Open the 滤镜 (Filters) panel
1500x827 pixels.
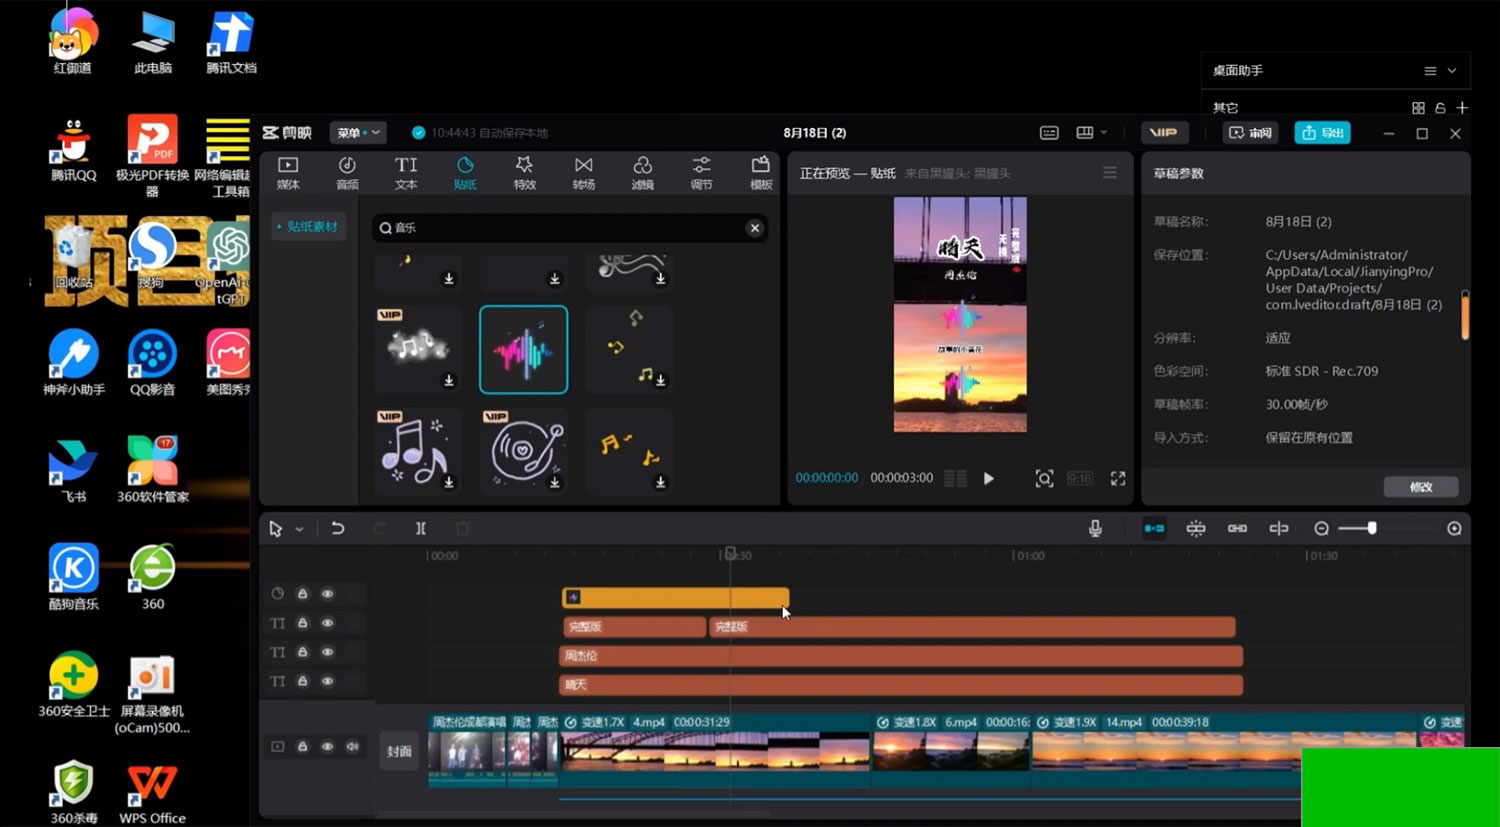point(642,172)
